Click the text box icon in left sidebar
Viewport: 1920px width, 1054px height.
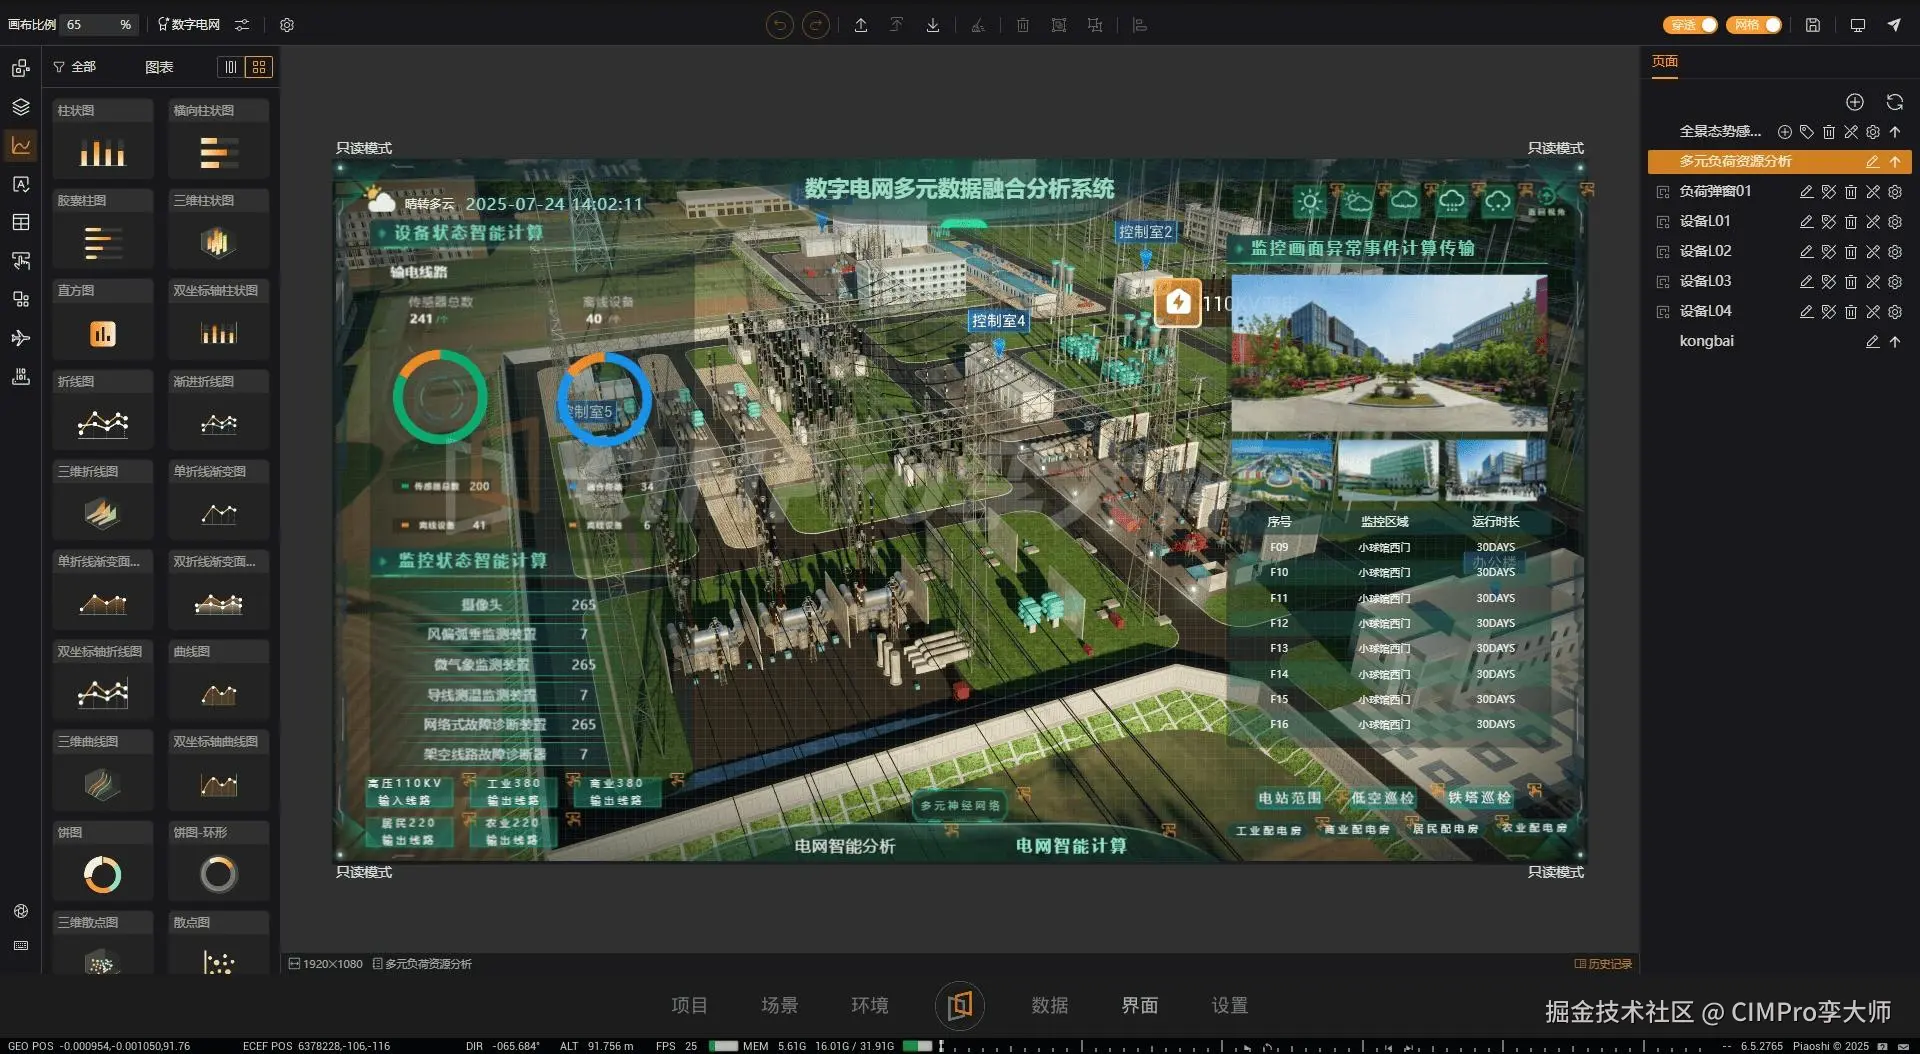[x=21, y=184]
